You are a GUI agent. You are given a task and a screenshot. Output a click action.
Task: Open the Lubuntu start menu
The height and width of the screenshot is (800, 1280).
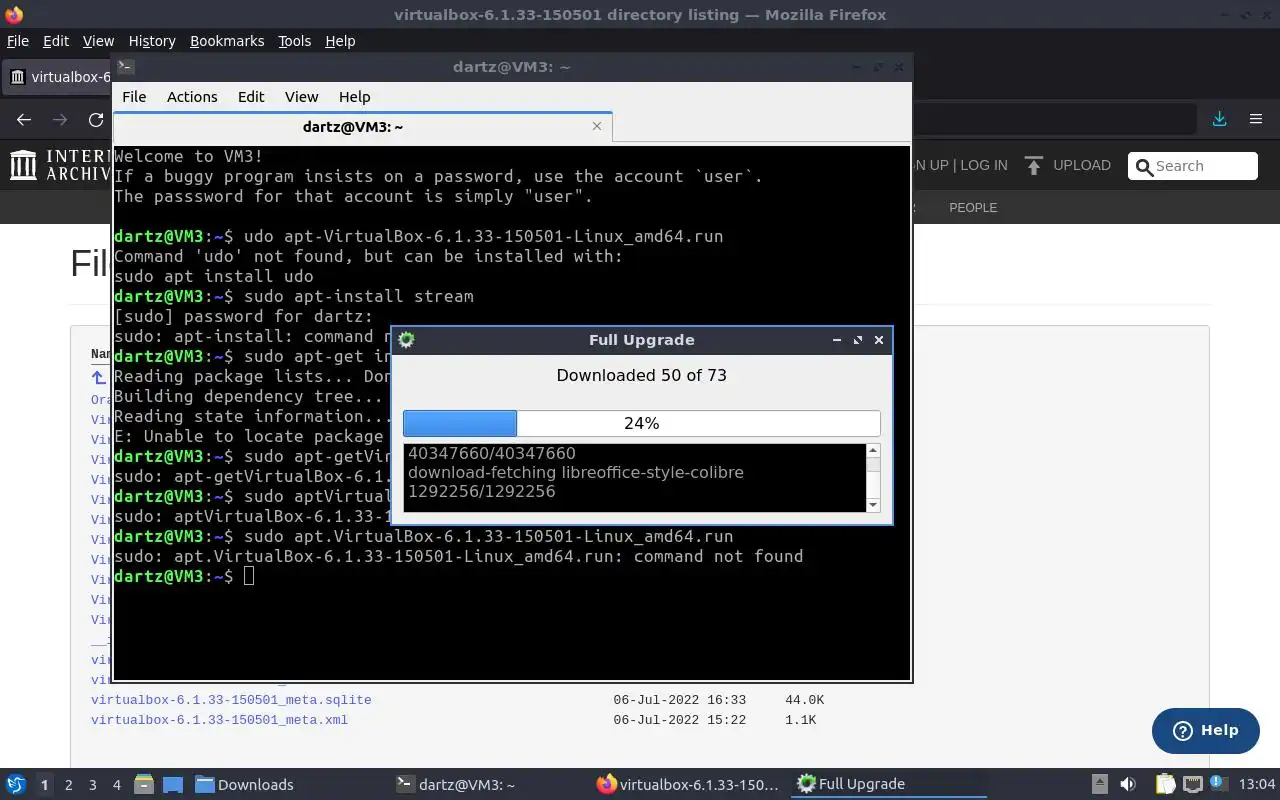pos(16,784)
